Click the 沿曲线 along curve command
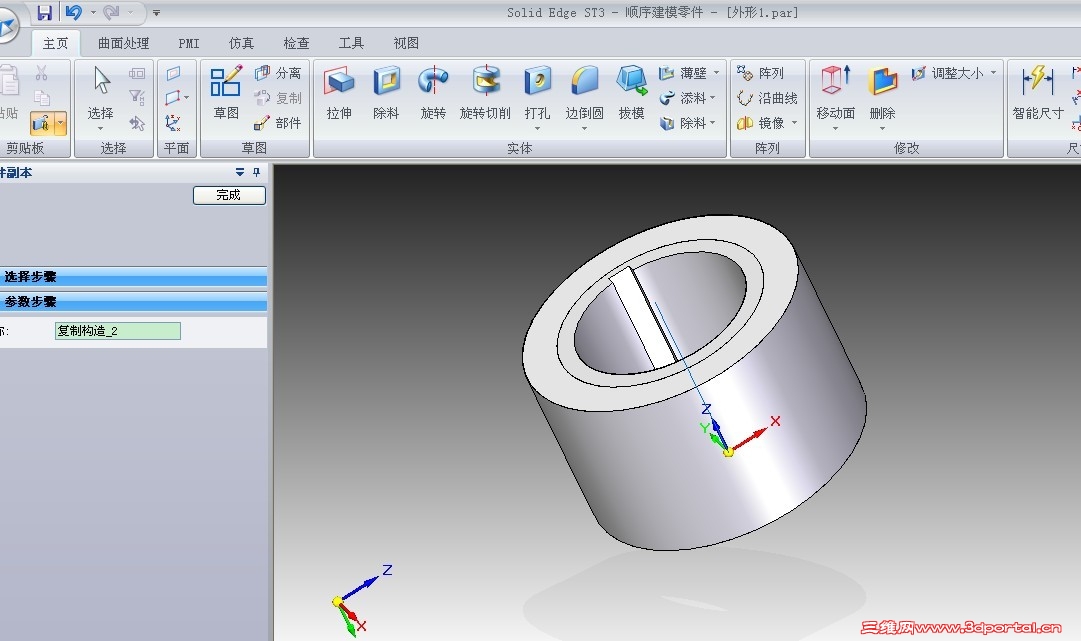The width and height of the screenshot is (1081, 641). click(x=767, y=98)
